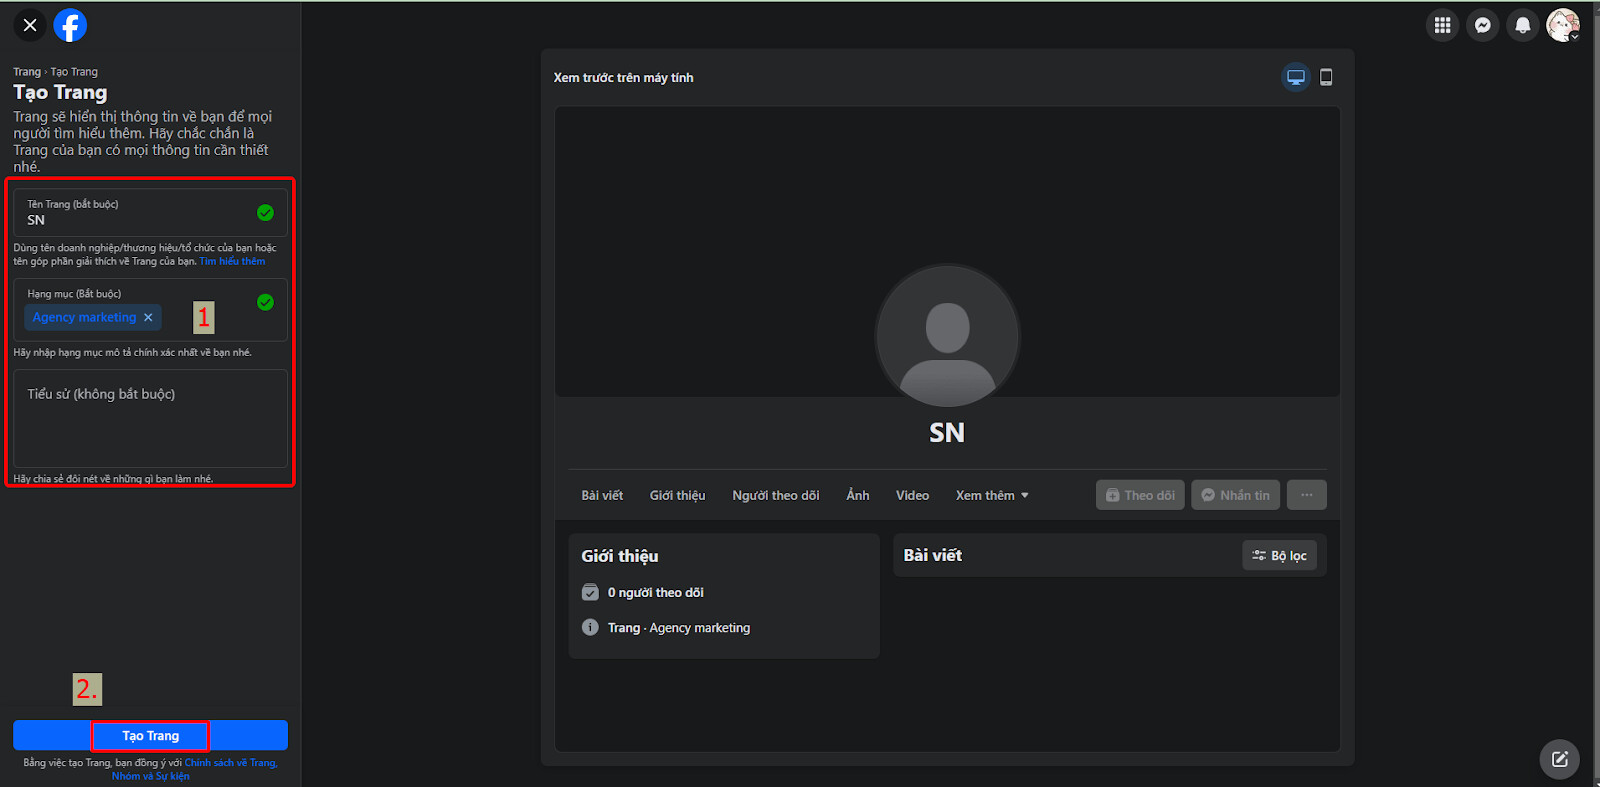Image resolution: width=1600 pixels, height=787 pixels.
Task: Select the Ảnh tab
Action: (x=858, y=495)
